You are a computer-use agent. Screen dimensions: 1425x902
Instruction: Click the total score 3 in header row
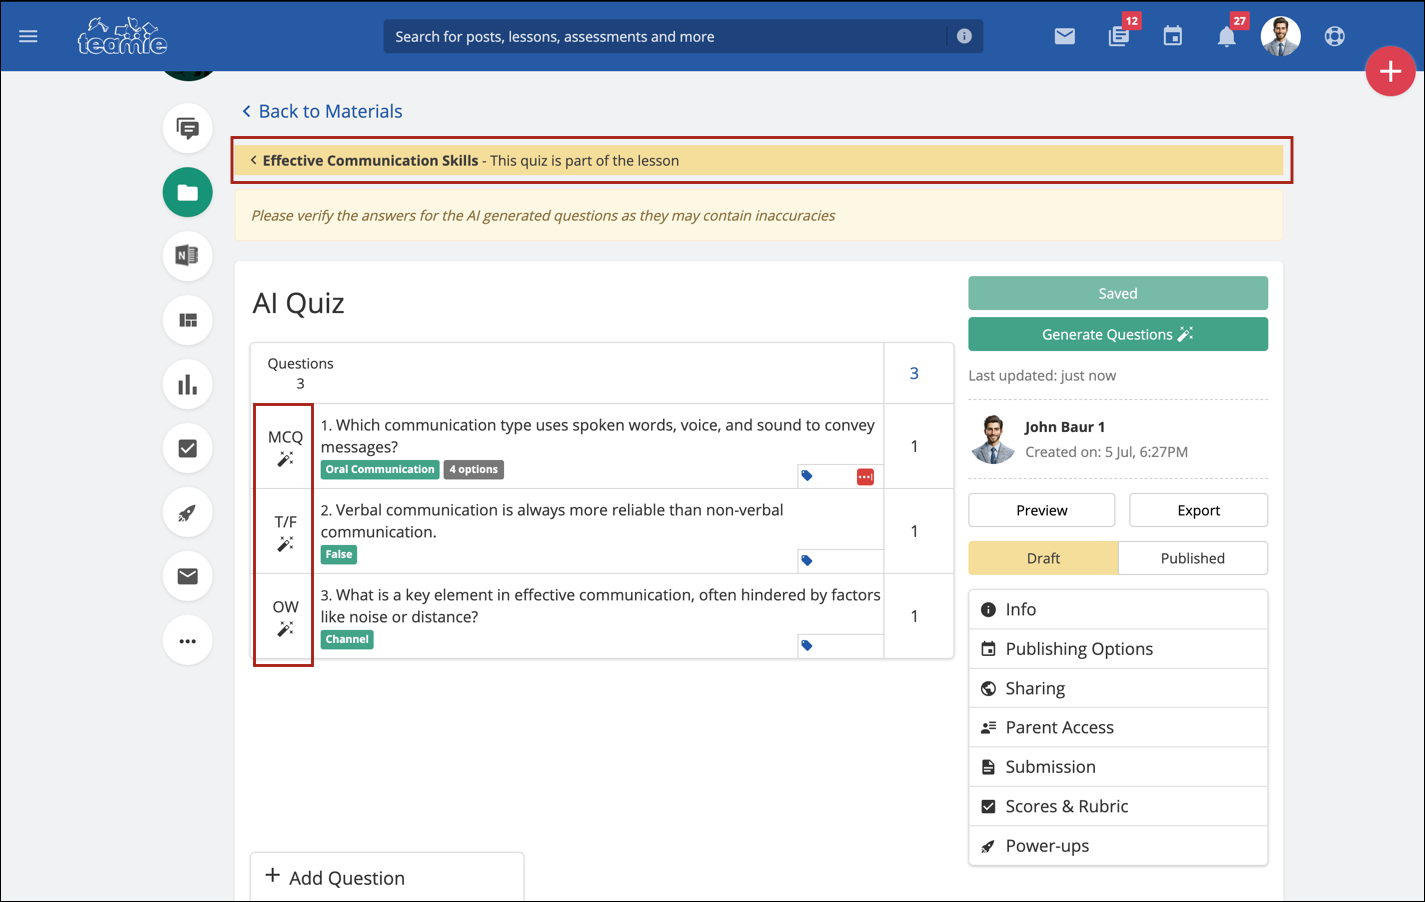coord(914,373)
